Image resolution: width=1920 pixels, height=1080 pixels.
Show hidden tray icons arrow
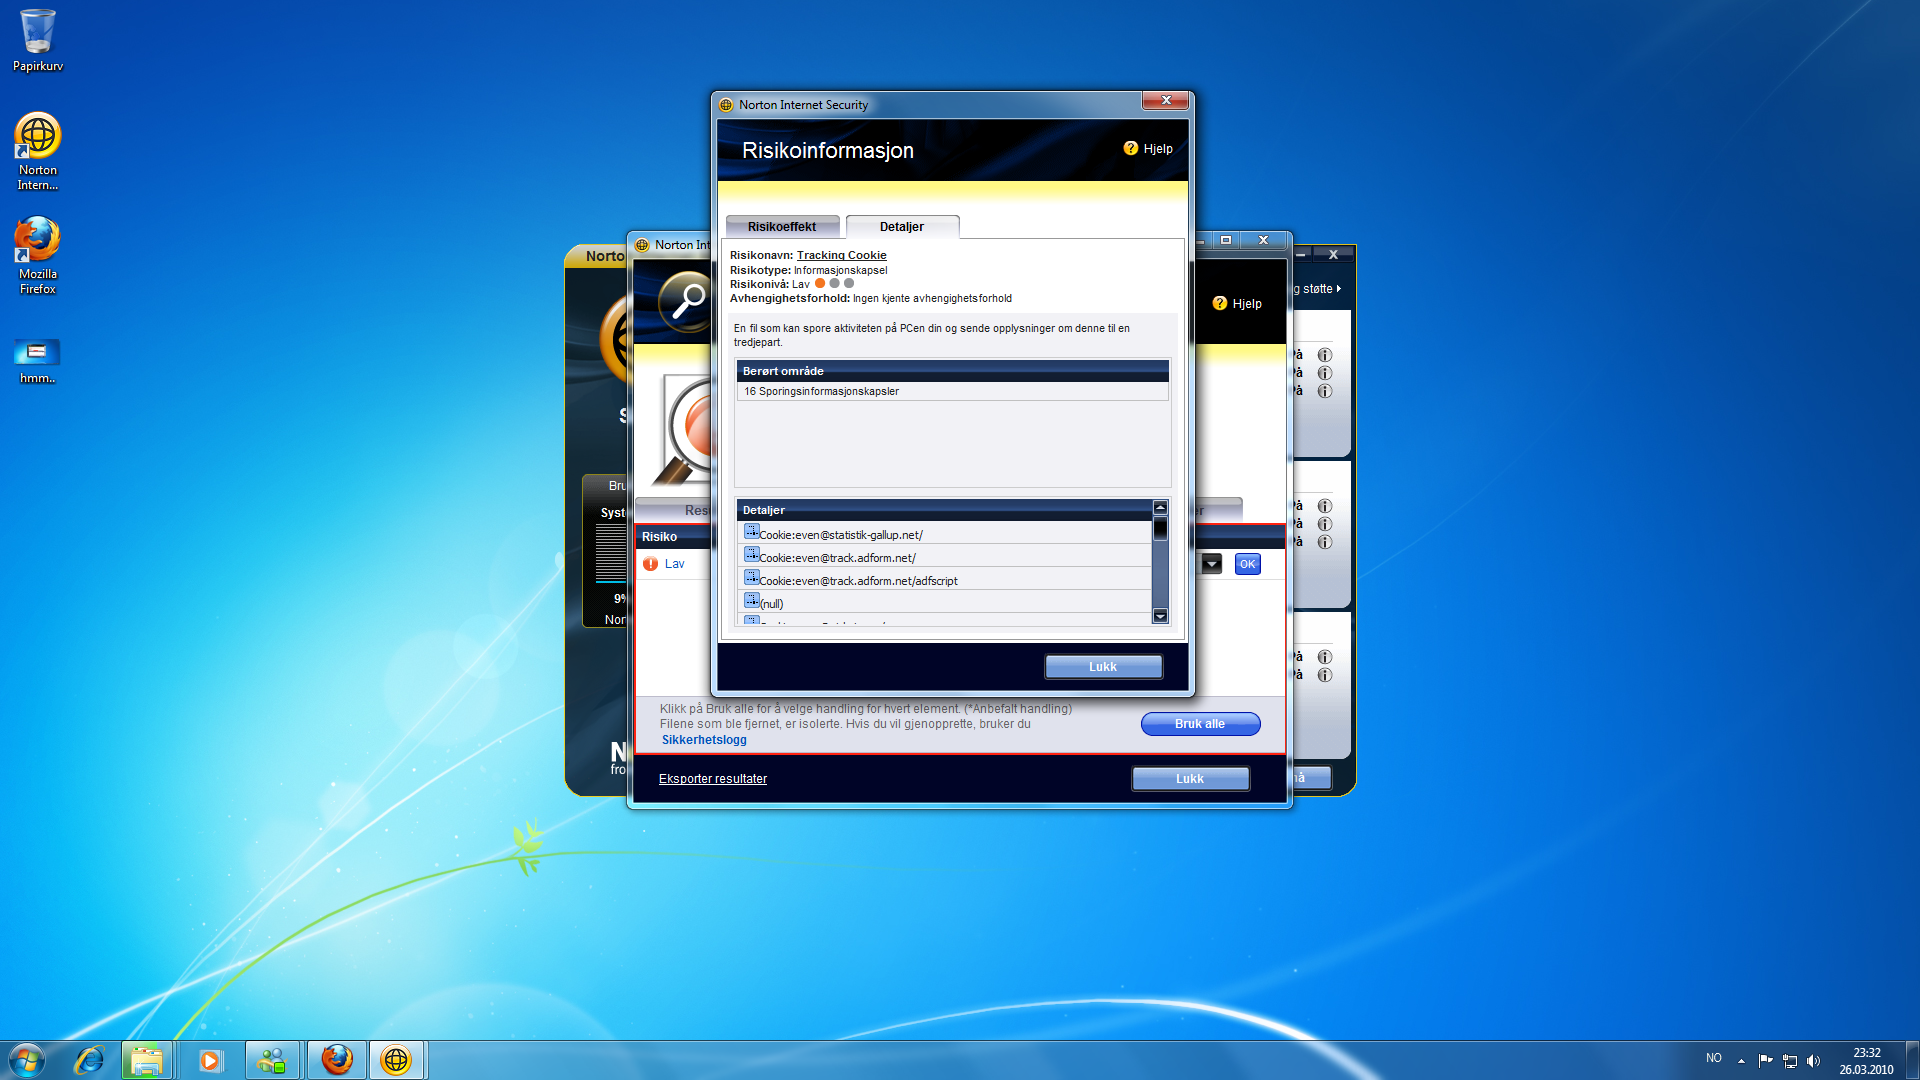(x=1741, y=1061)
